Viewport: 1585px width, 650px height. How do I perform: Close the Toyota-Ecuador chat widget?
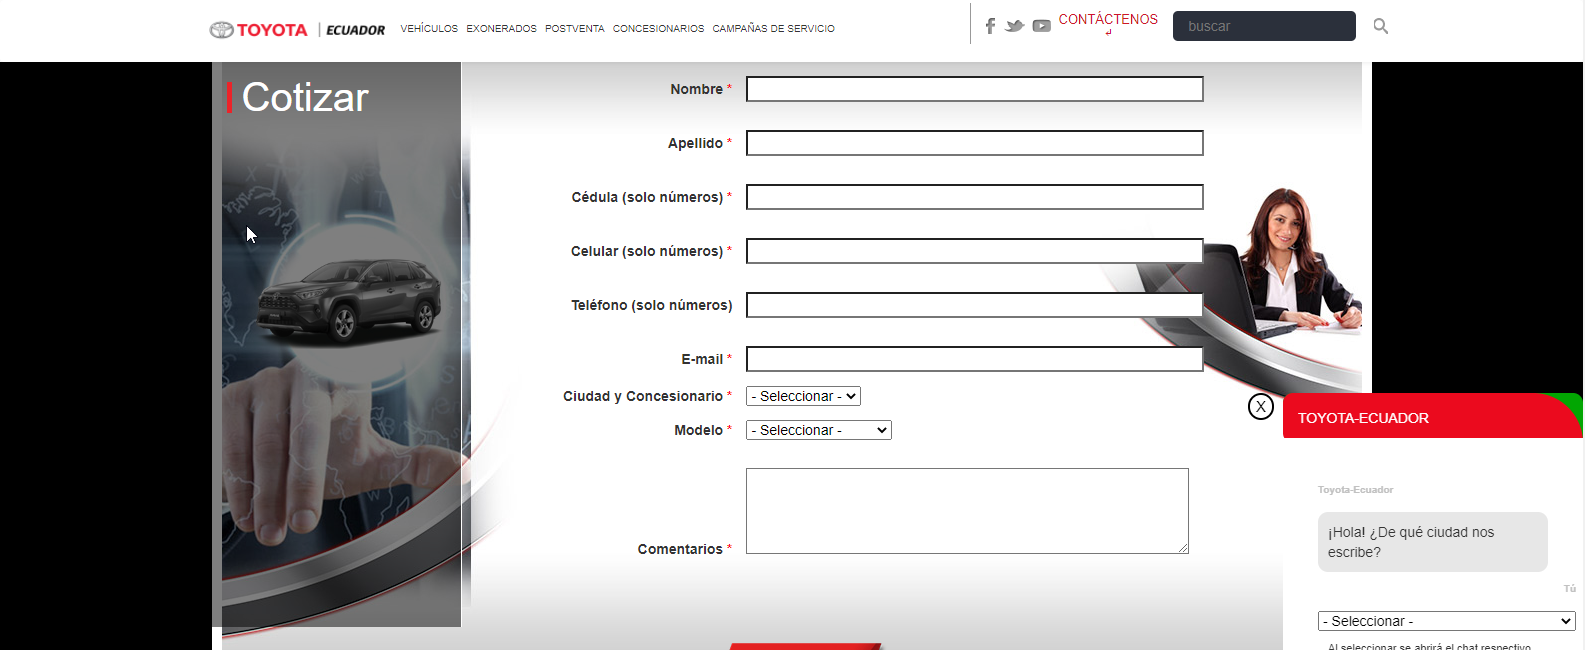1261,406
